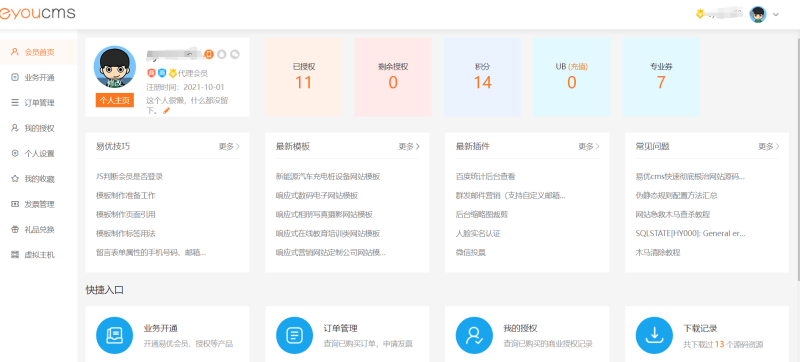Click the 订单管理 quick-entry round icon

click(294, 335)
